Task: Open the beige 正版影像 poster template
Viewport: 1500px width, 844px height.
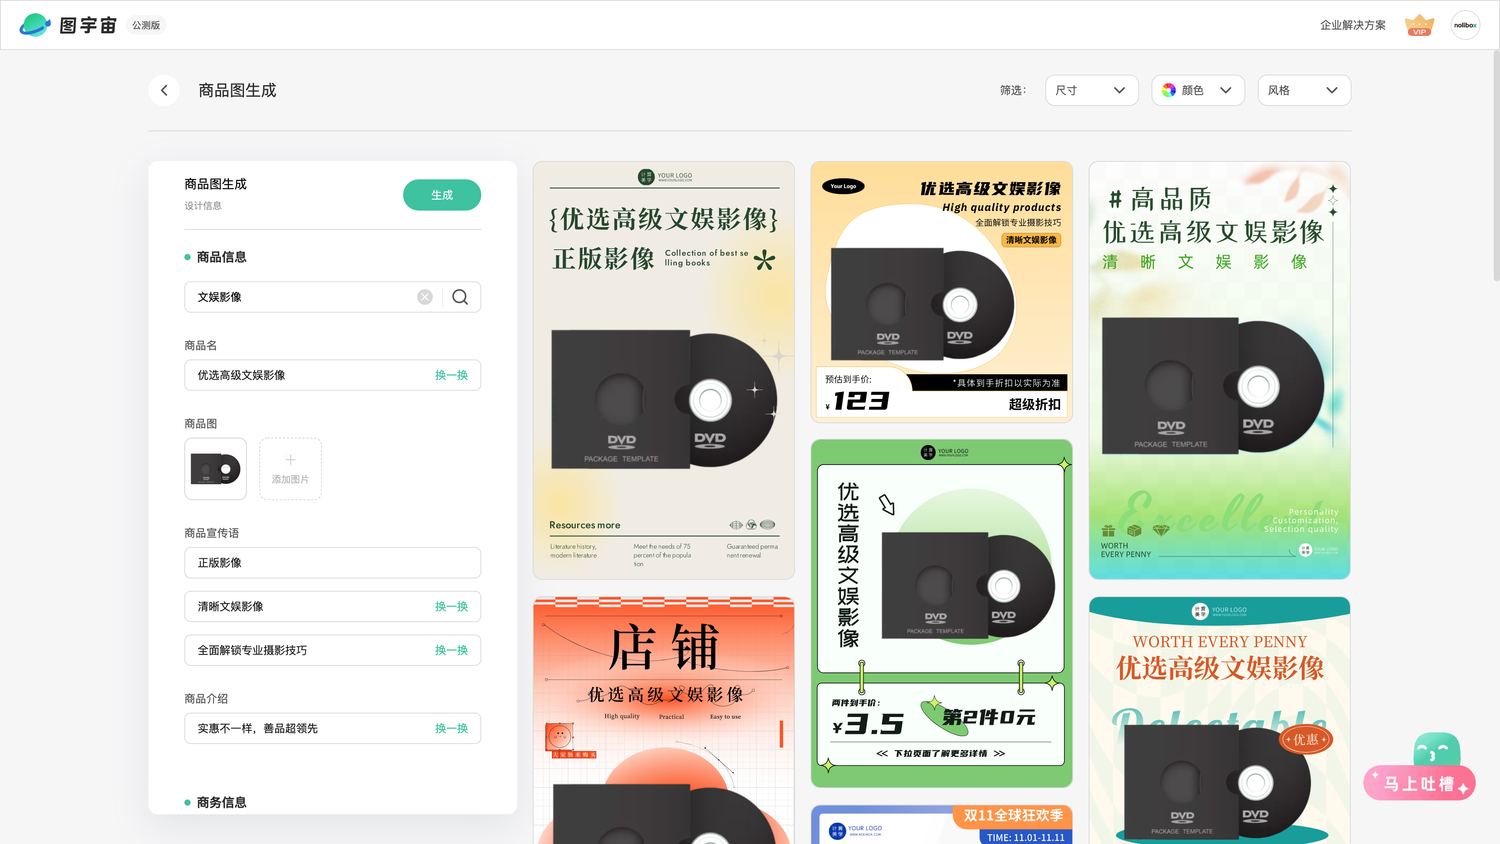Action: click(x=664, y=370)
